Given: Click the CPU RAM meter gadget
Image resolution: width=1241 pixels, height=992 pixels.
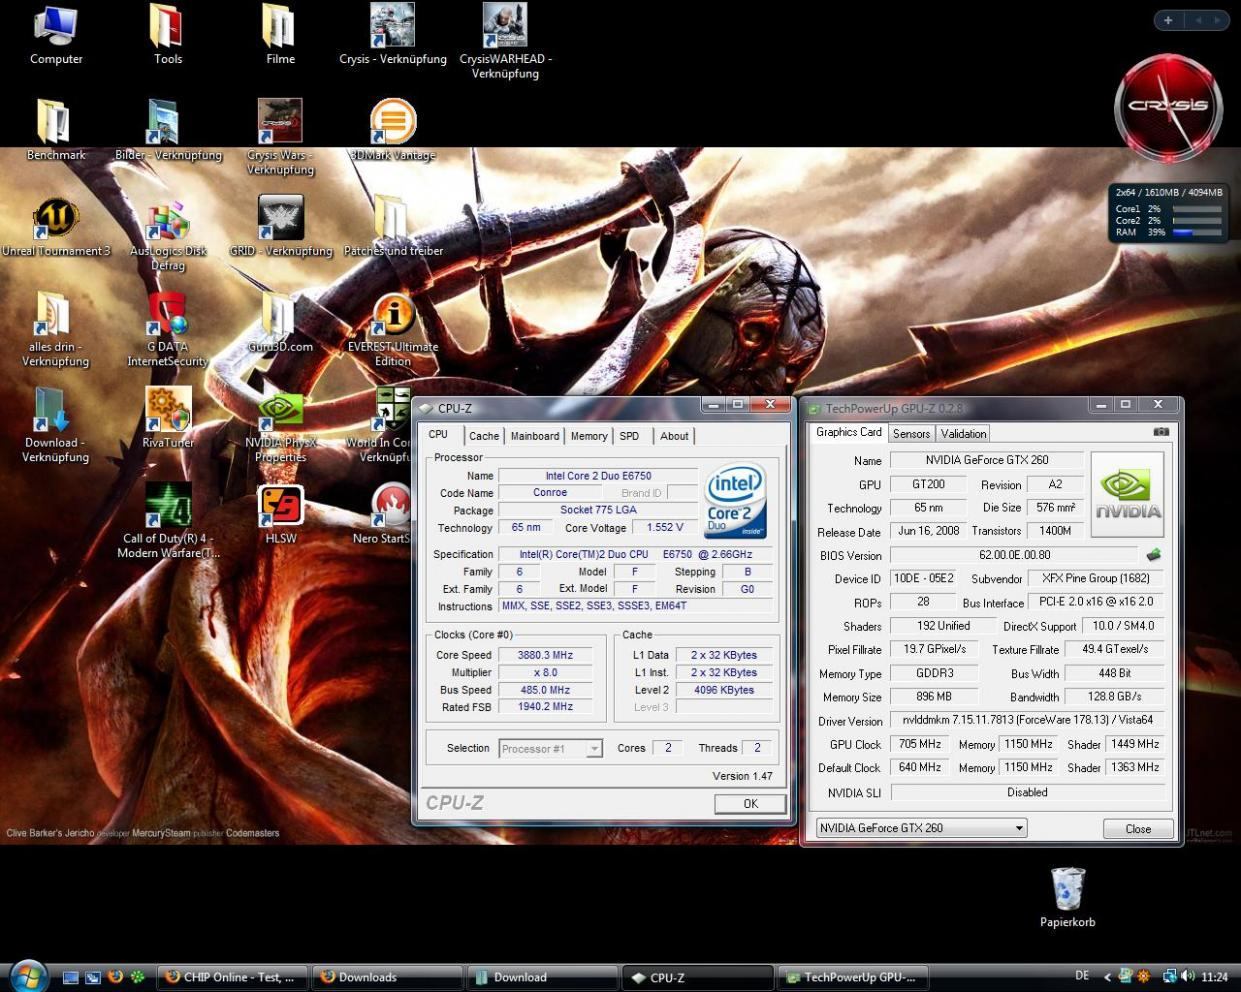Looking at the screenshot, I should point(1168,213).
